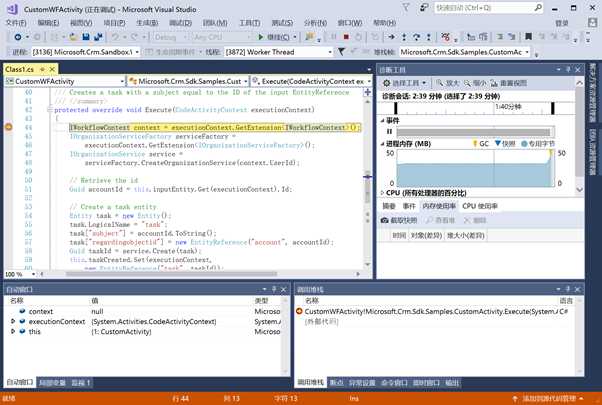Click the account avatar icon top right

point(592,23)
